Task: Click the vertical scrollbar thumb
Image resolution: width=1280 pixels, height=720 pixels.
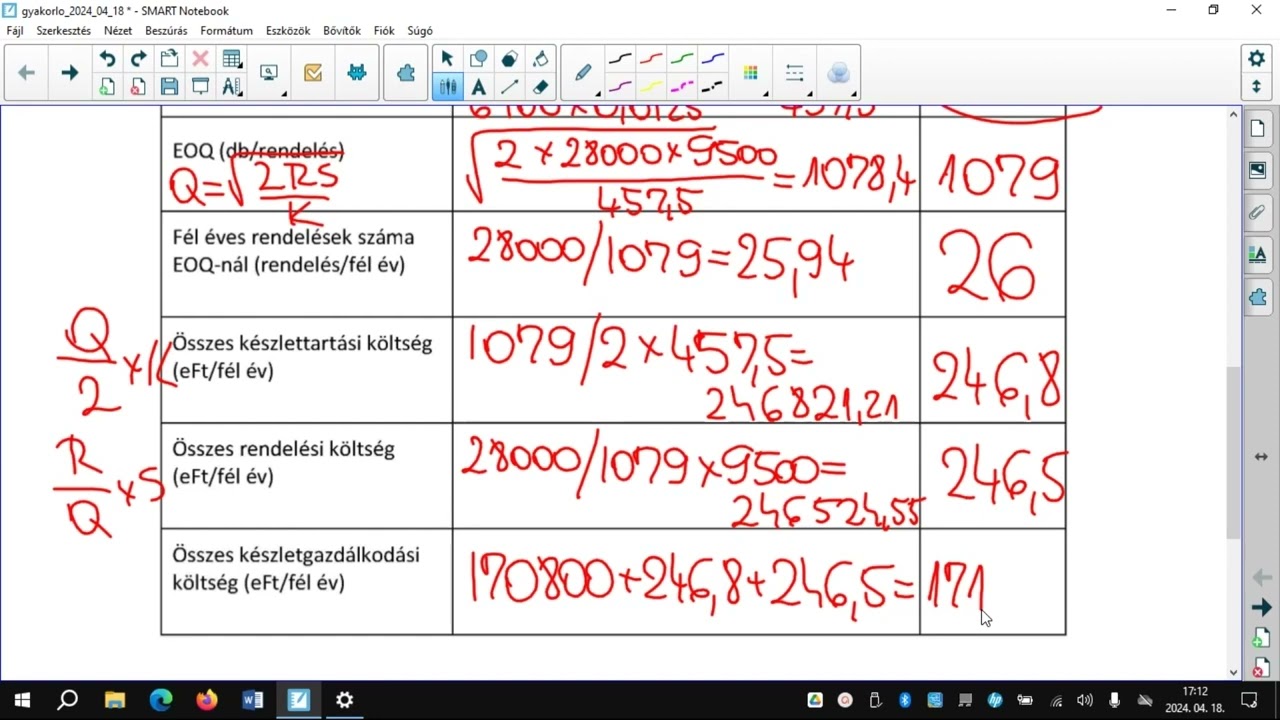Action: pos(1233,453)
